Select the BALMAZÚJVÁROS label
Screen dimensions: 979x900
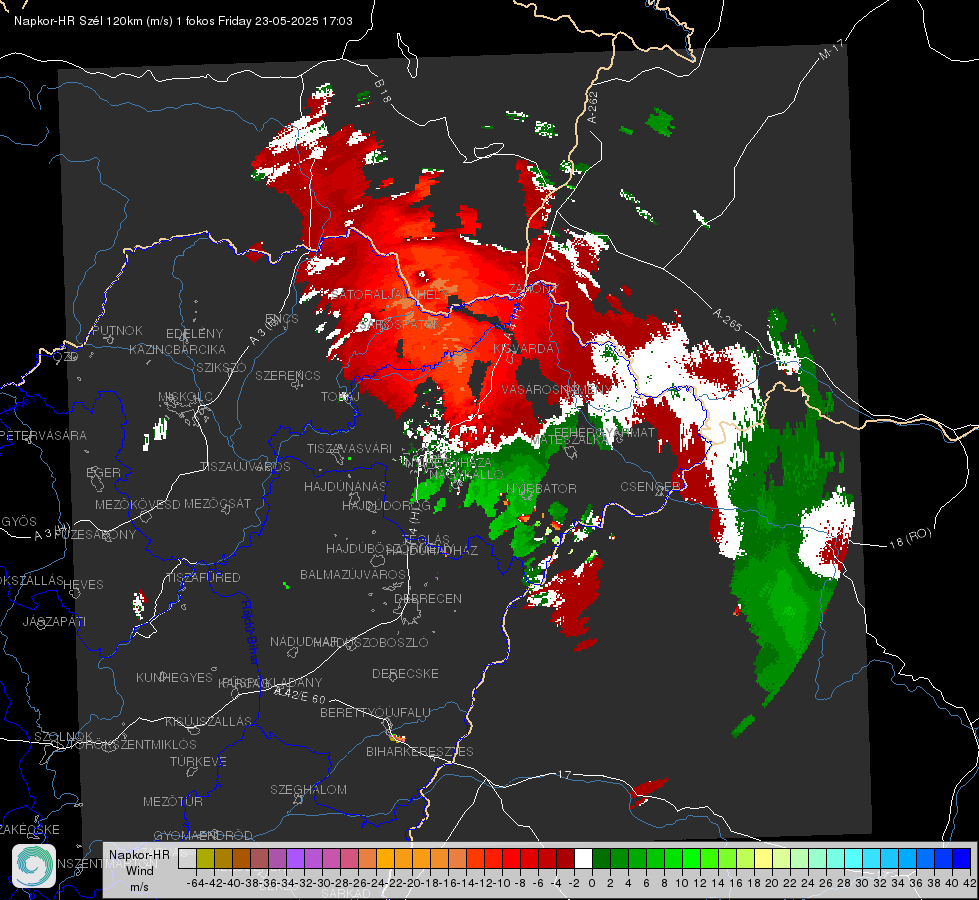pyautogui.click(x=353, y=574)
